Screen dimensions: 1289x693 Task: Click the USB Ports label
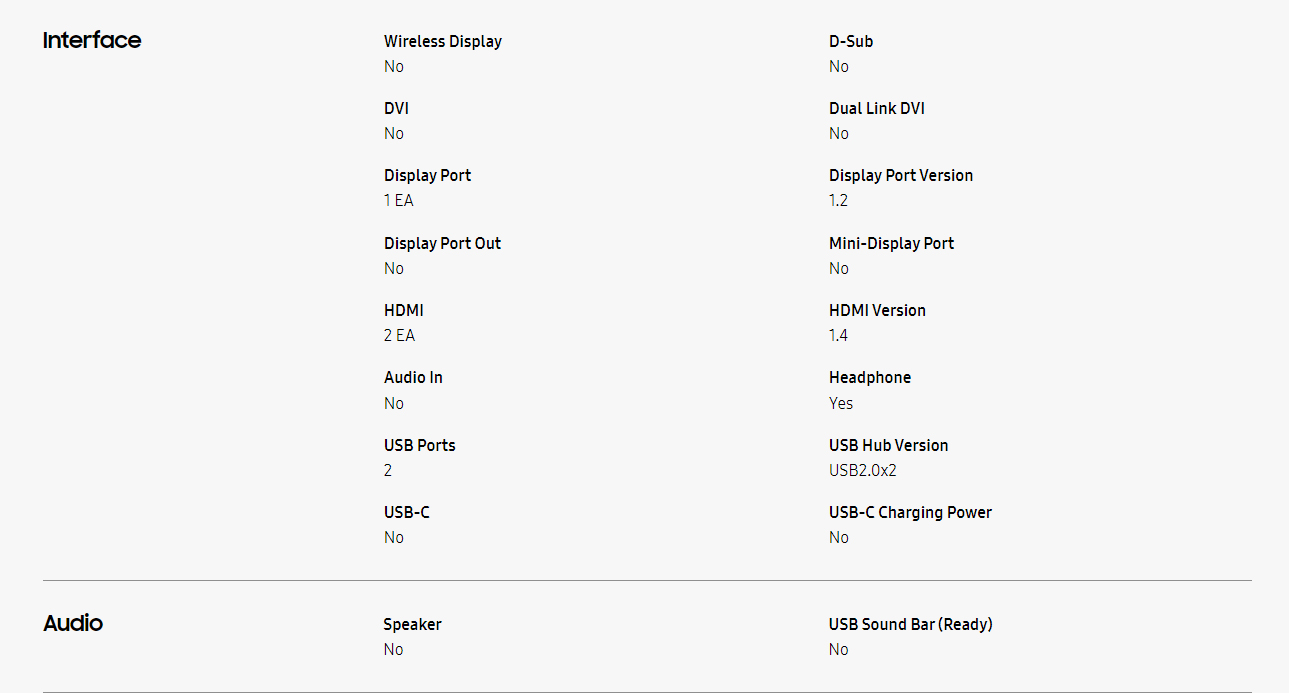click(419, 445)
